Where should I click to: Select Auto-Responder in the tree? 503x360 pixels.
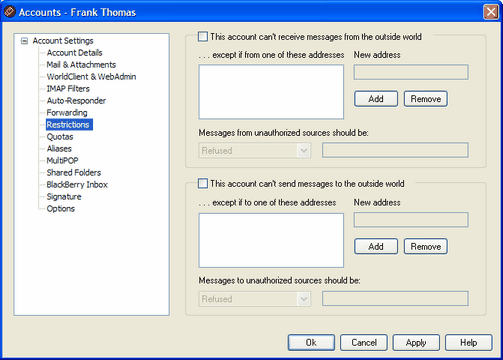[76, 101]
